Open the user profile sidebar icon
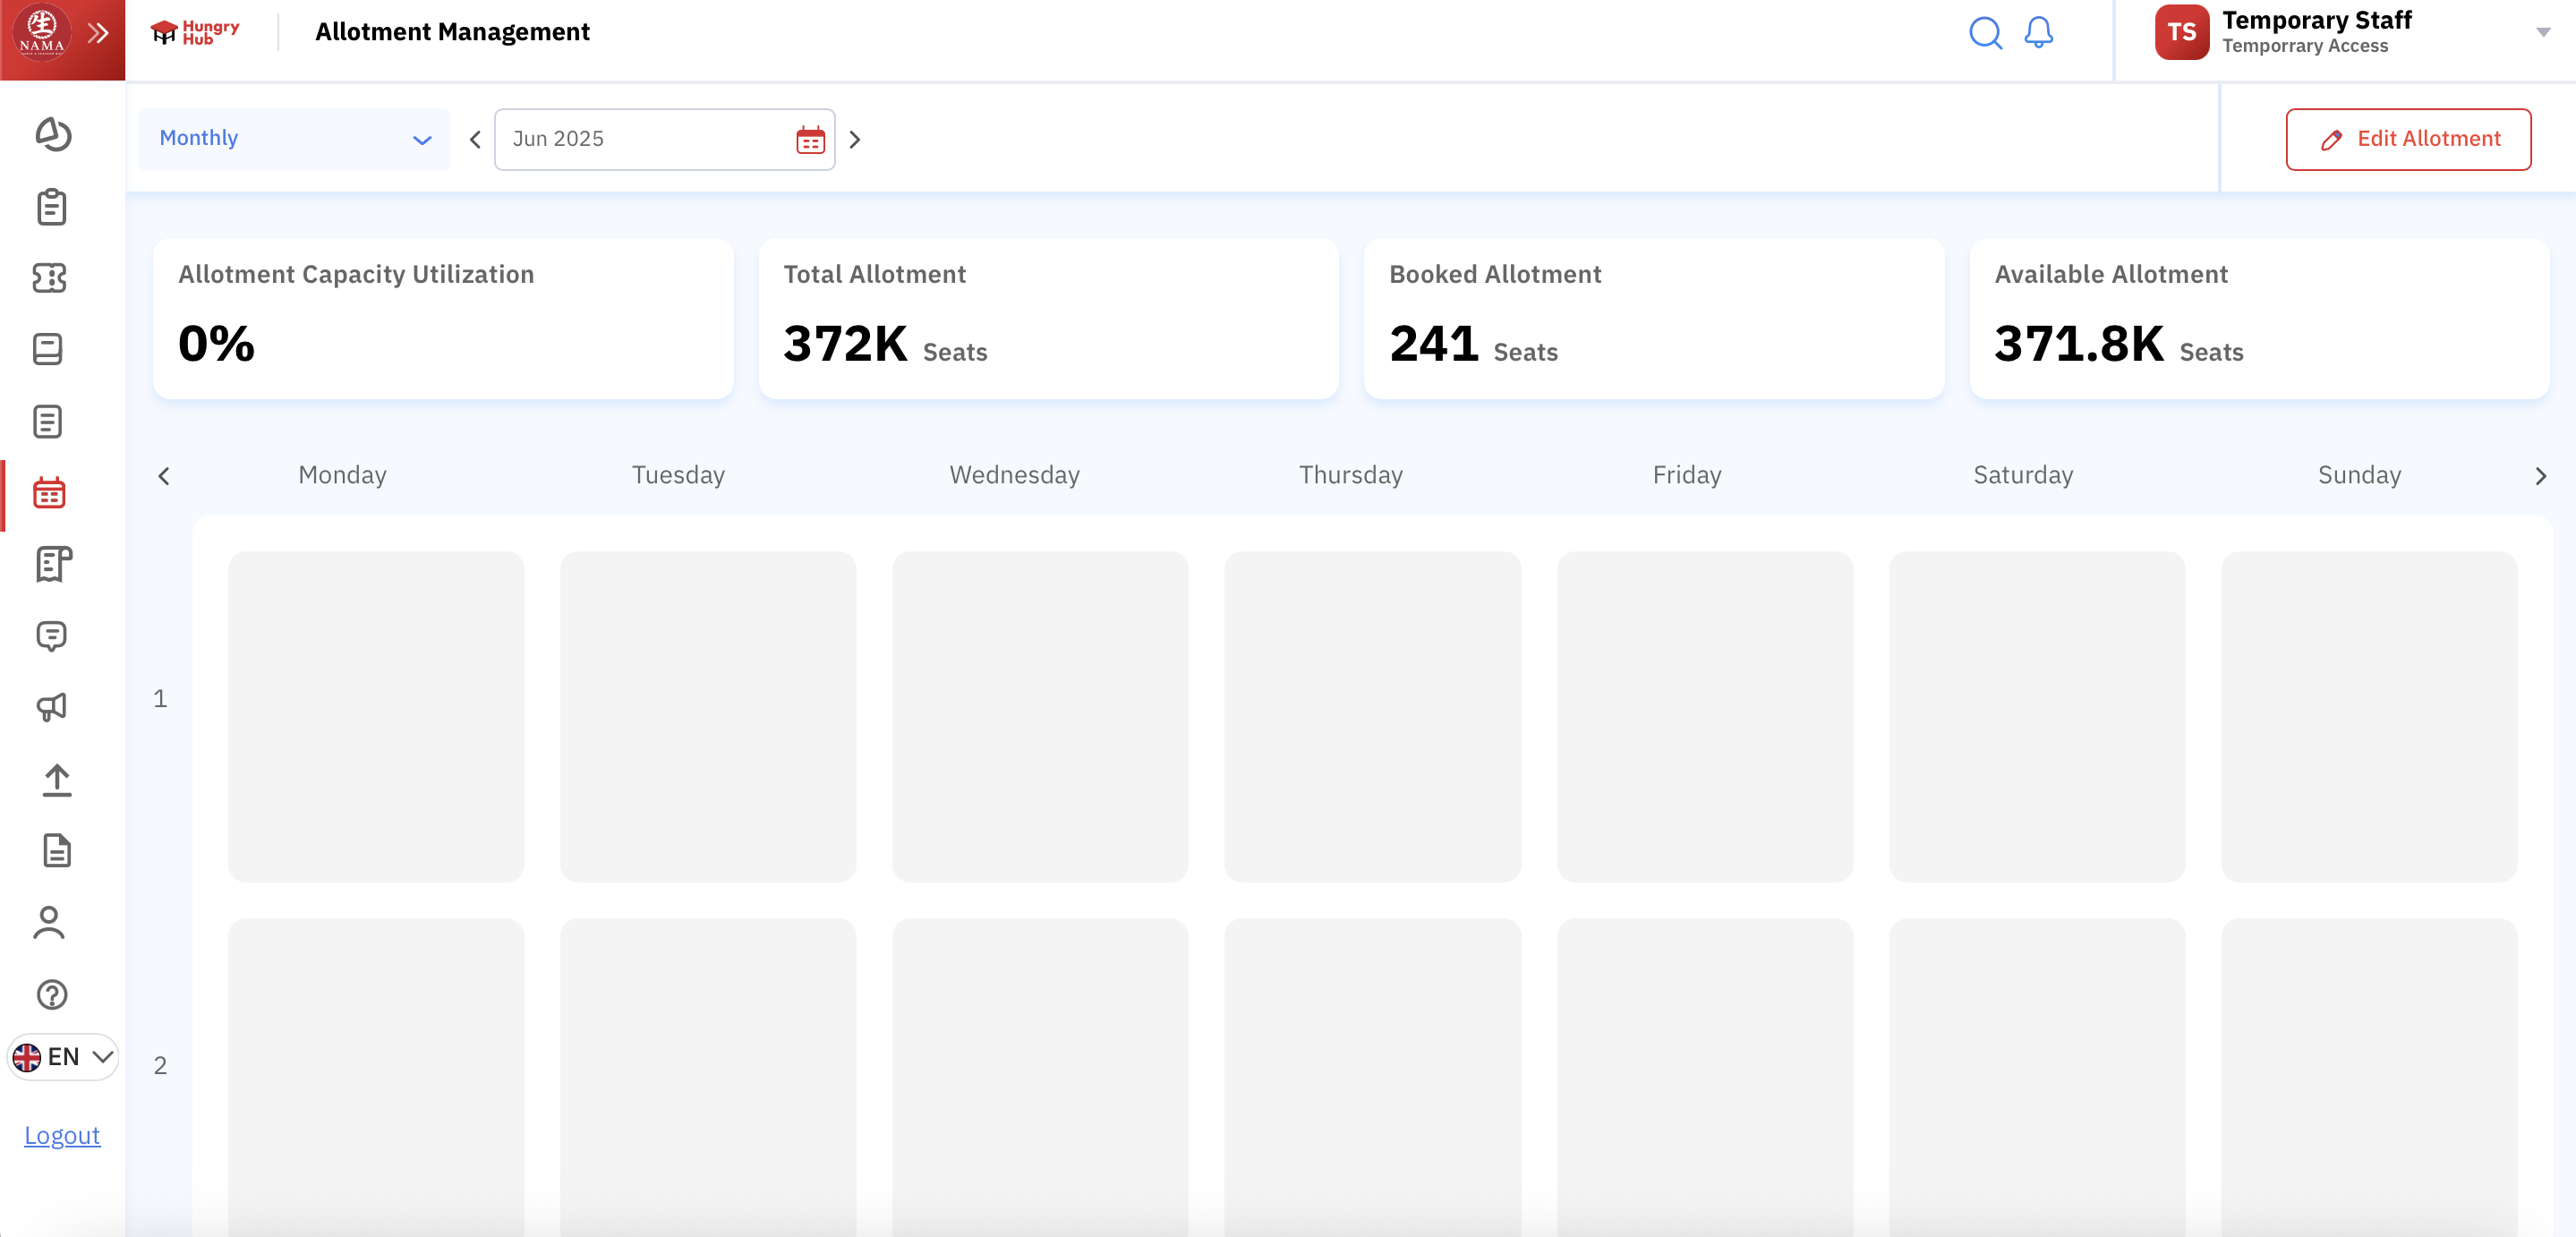The height and width of the screenshot is (1237, 2576). [49, 922]
